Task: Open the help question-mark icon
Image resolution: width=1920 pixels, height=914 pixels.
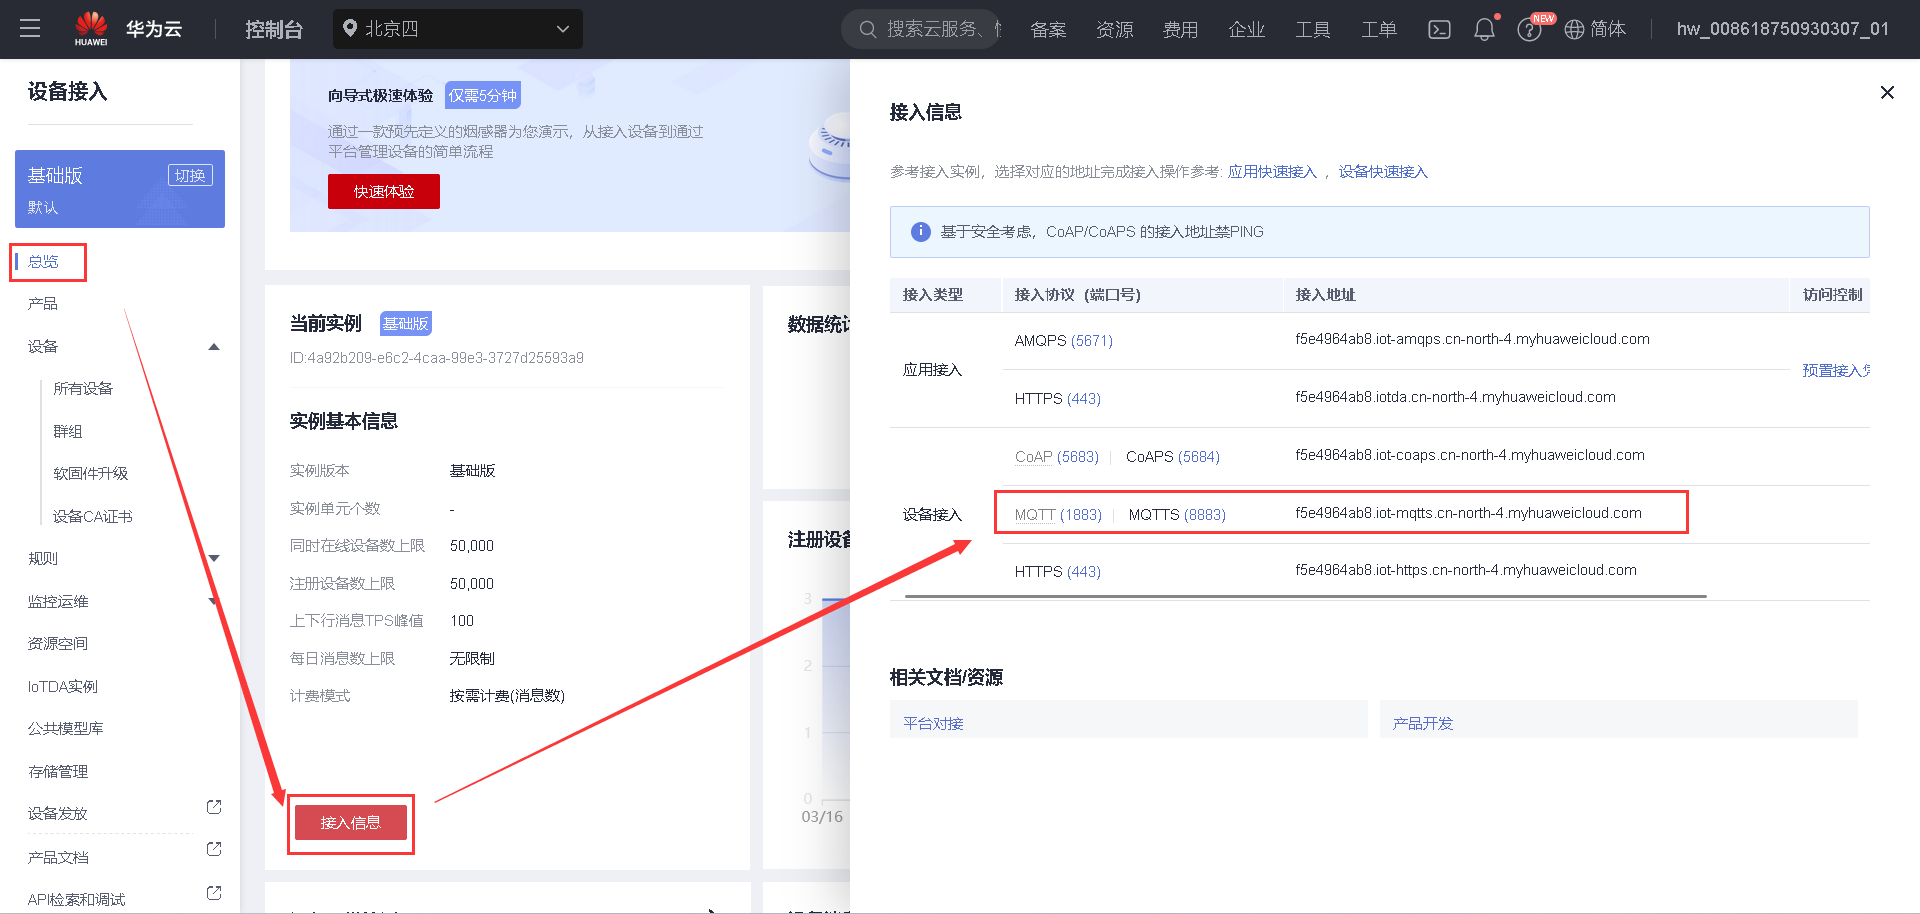Action: pos(1529,30)
